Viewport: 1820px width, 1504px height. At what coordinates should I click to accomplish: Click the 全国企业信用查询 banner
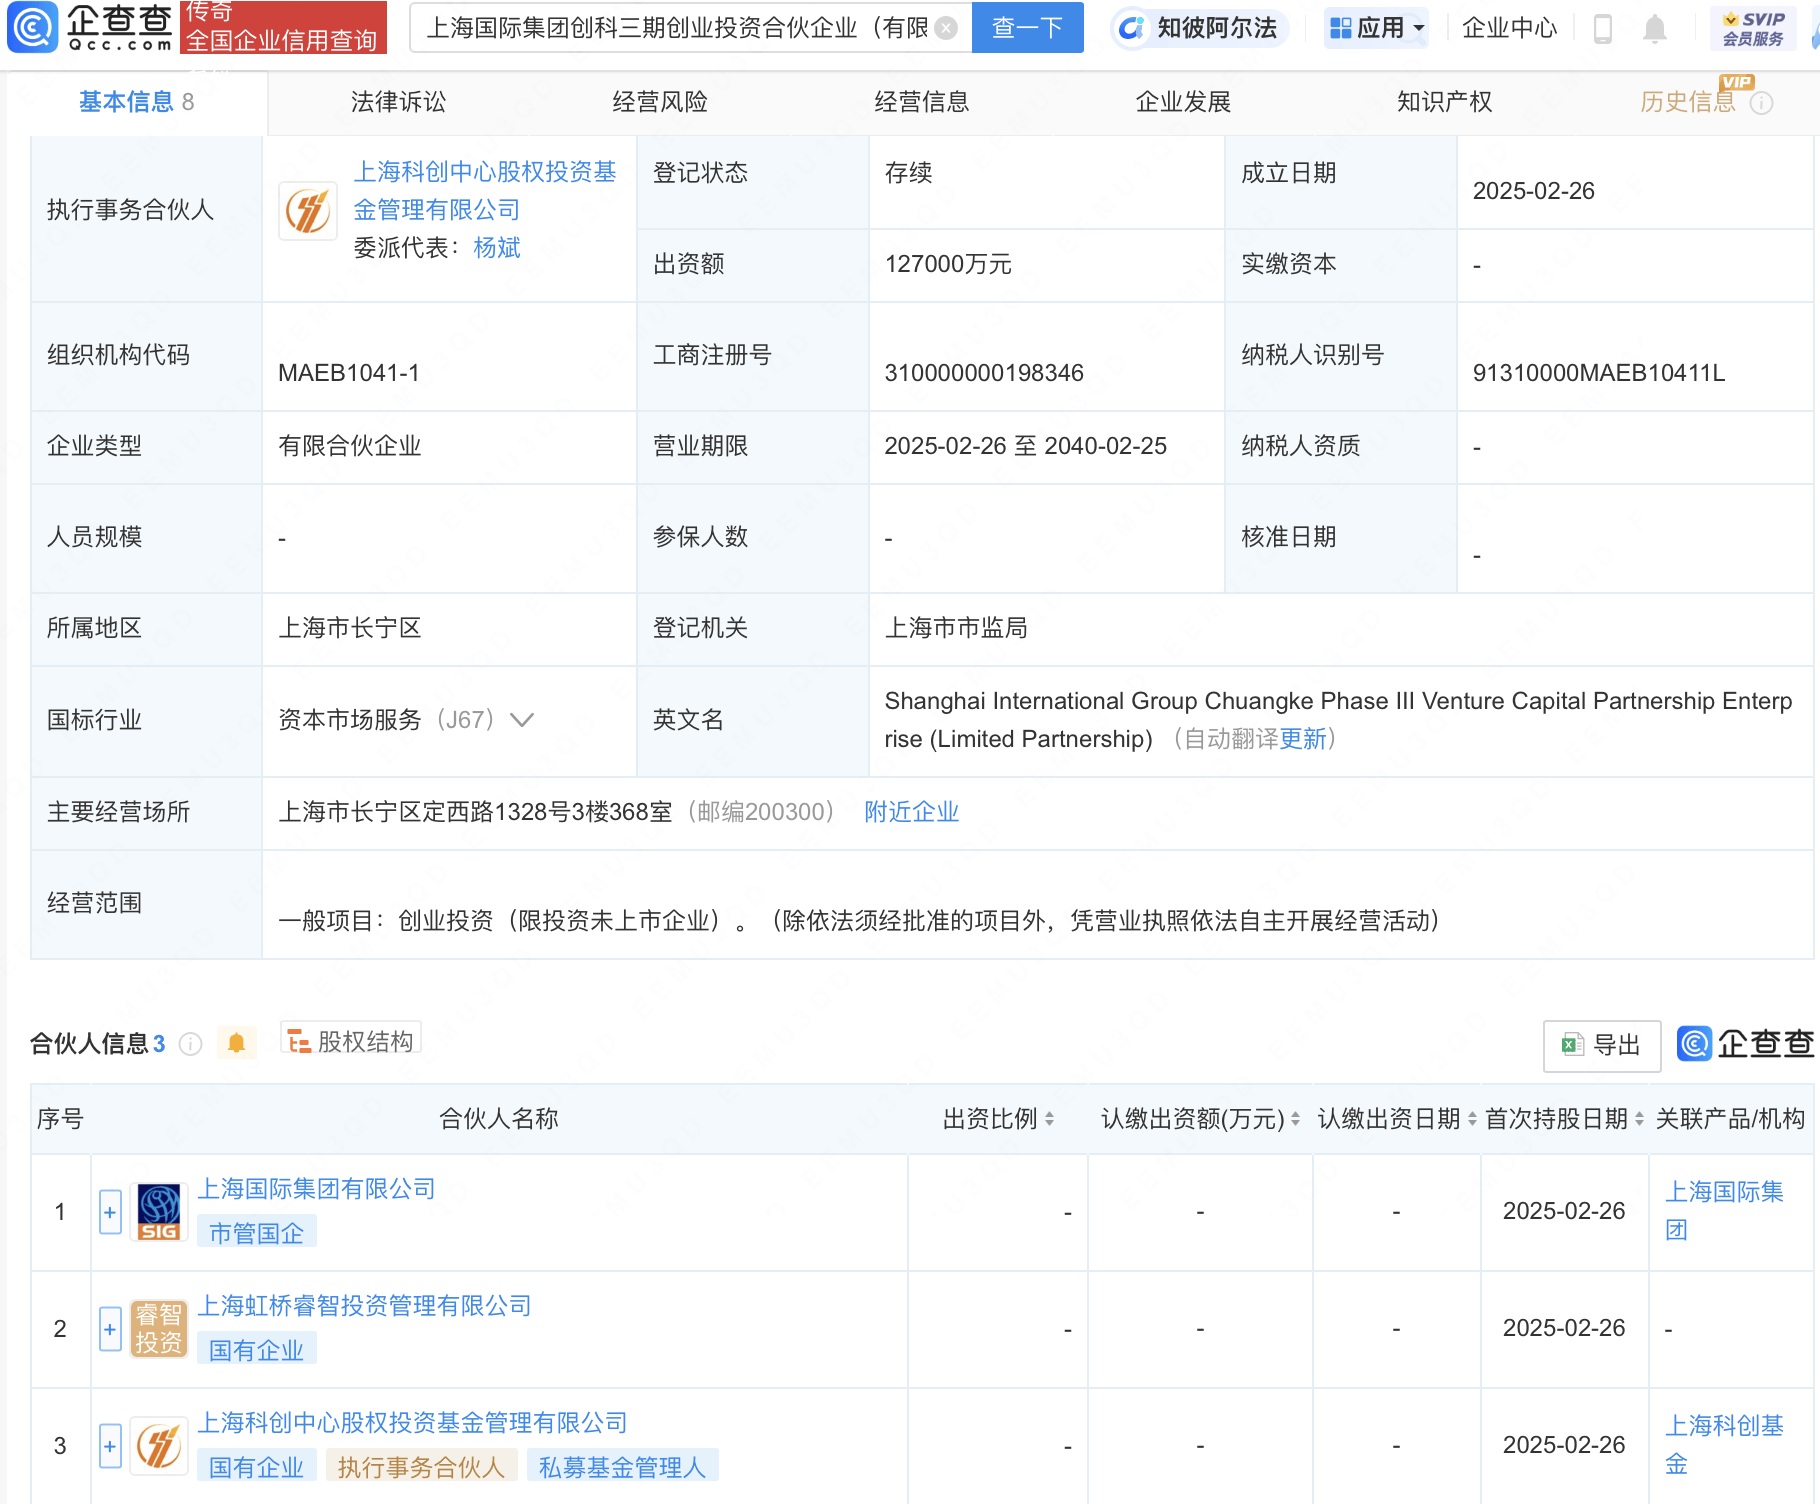[x=283, y=27]
